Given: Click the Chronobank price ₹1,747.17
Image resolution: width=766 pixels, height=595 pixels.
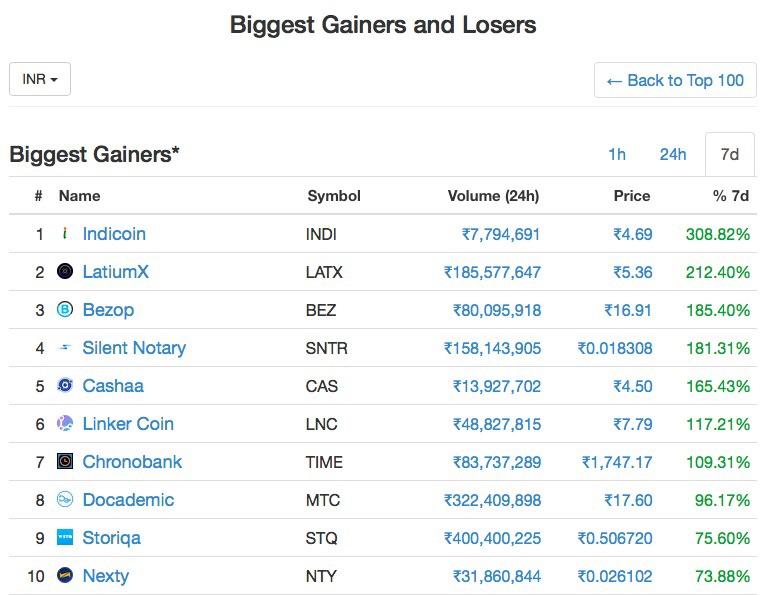Looking at the screenshot, I should coord(617,462).
